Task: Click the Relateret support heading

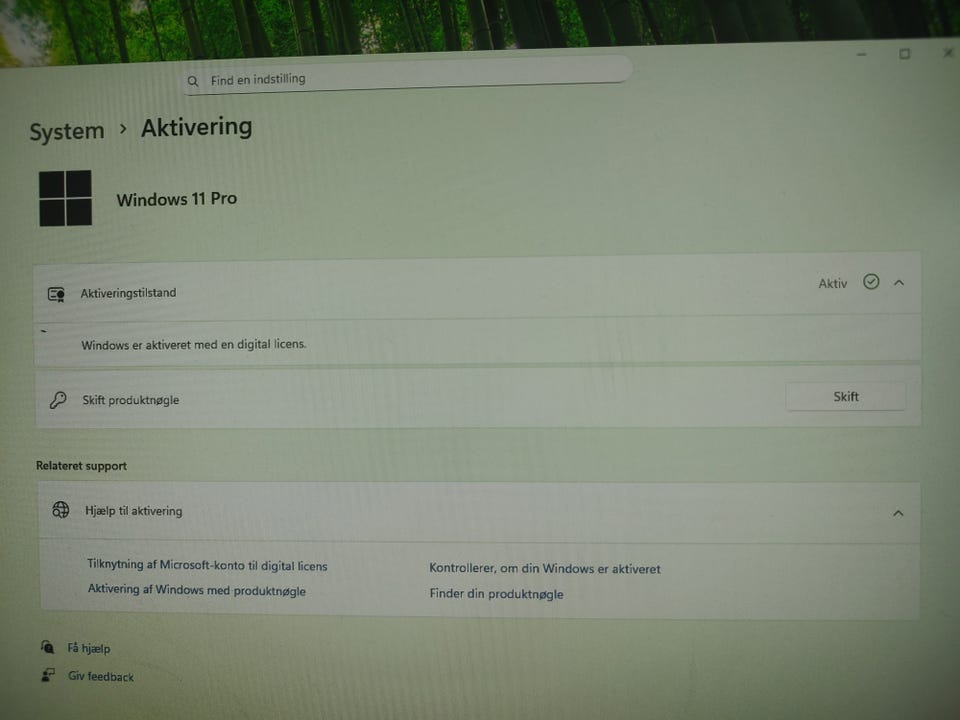Action: point(81,465)
